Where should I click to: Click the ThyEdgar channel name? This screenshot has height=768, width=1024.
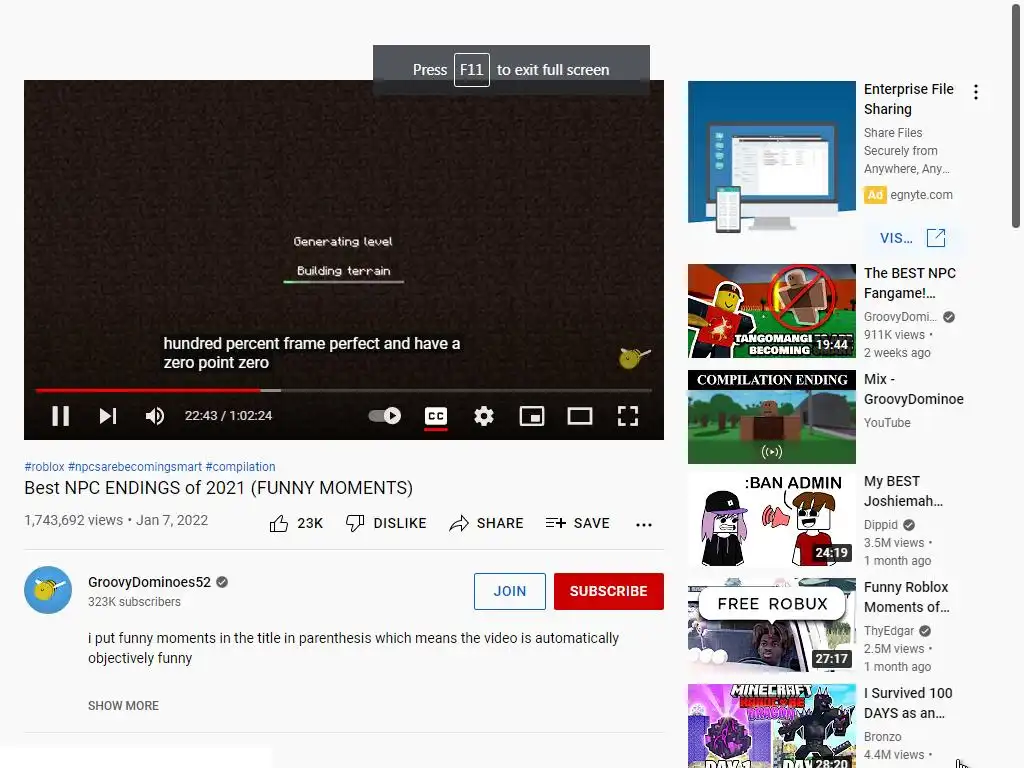pyautogui.click(x=889, y=630)
